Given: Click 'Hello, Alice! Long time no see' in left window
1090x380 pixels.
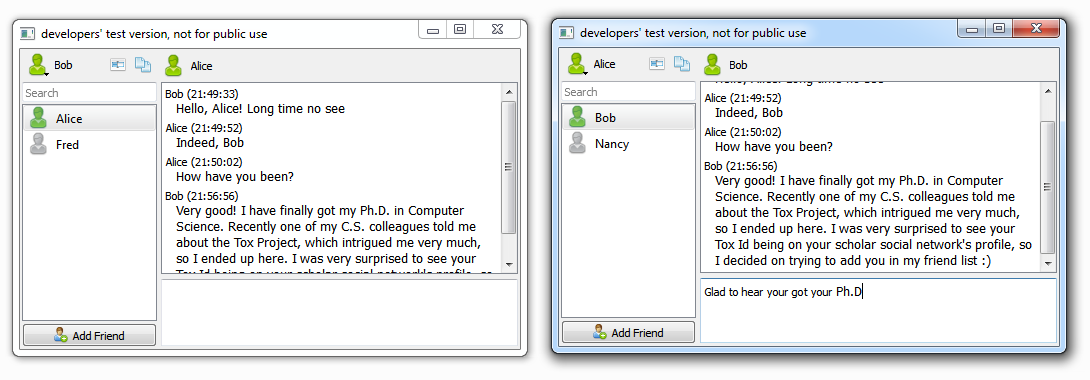Looking at the screenshot, I should point(260,109).
